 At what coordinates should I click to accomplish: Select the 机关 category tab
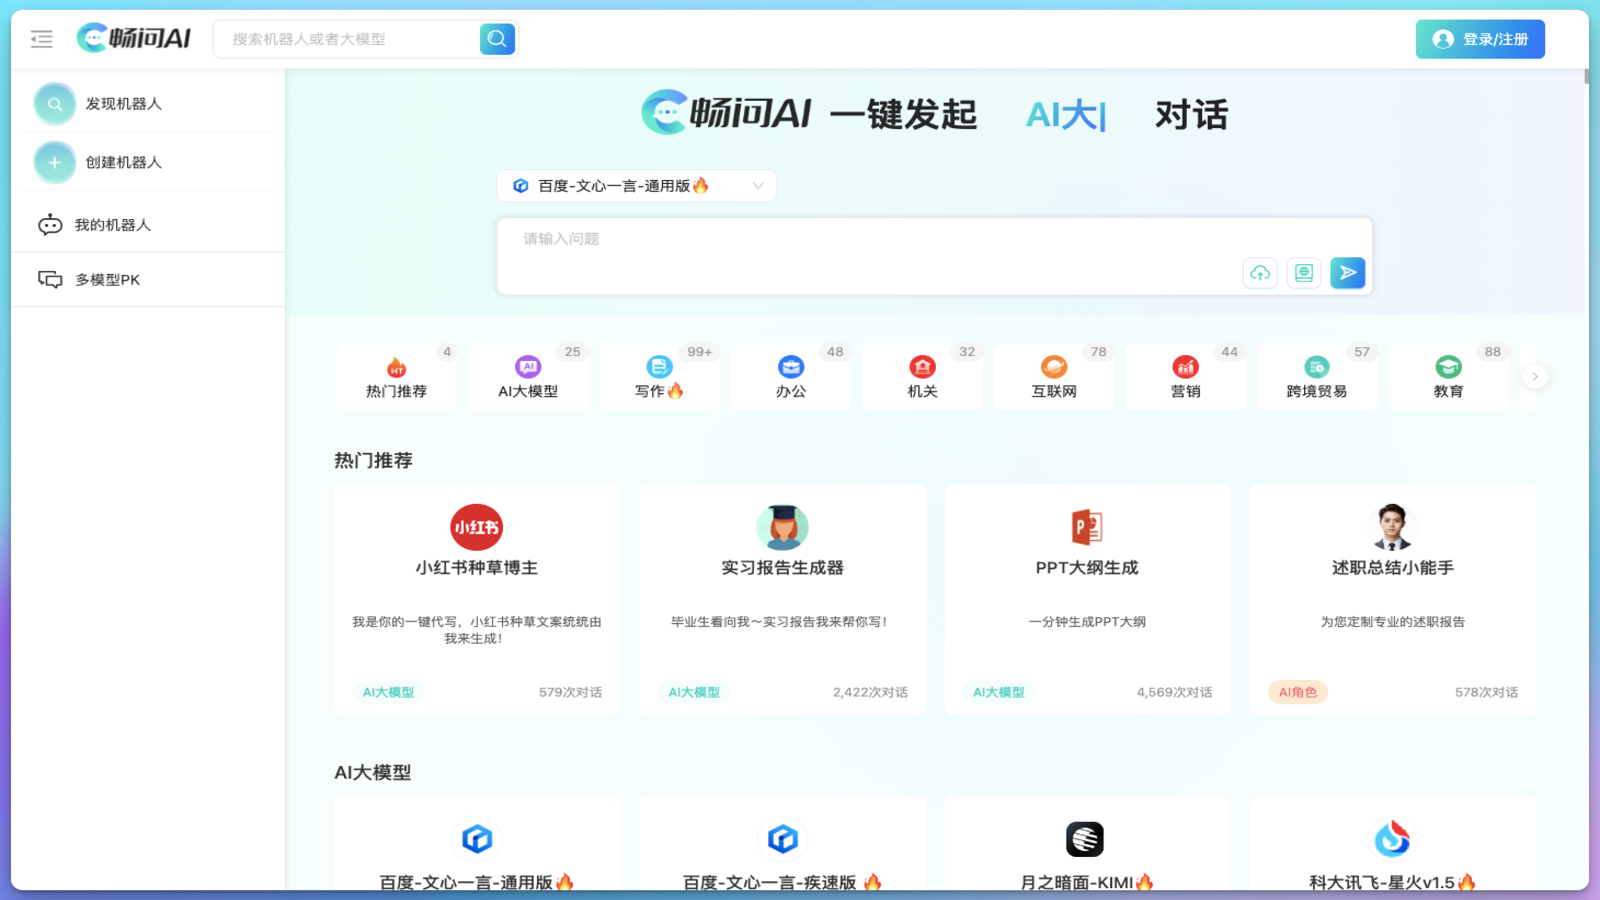pos(922,377)
